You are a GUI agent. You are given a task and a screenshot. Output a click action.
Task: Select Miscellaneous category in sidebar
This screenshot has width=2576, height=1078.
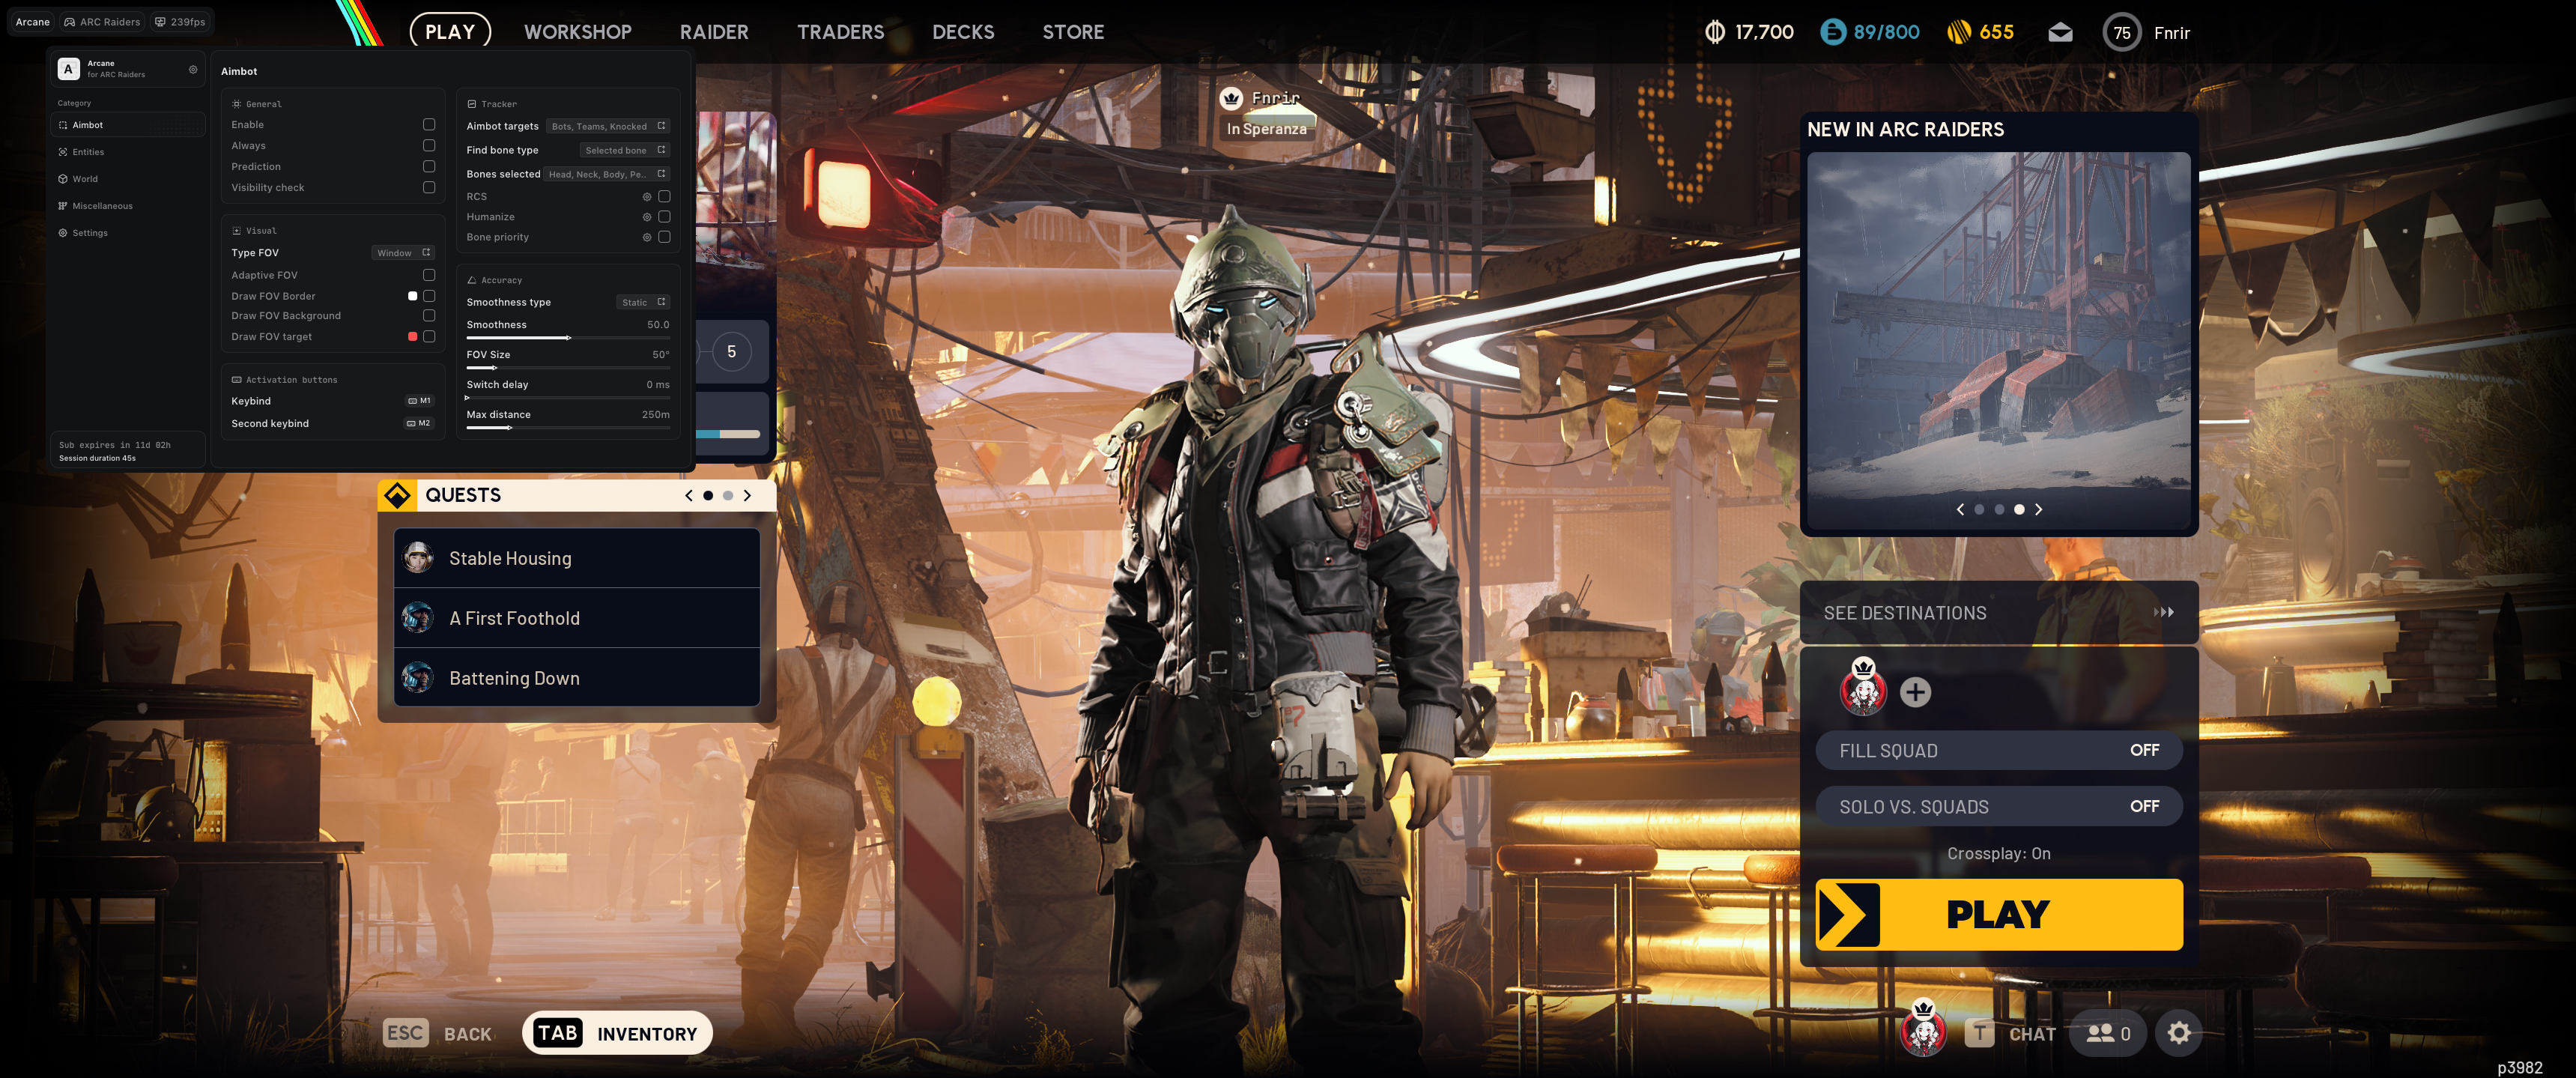(x=127, y=206)
